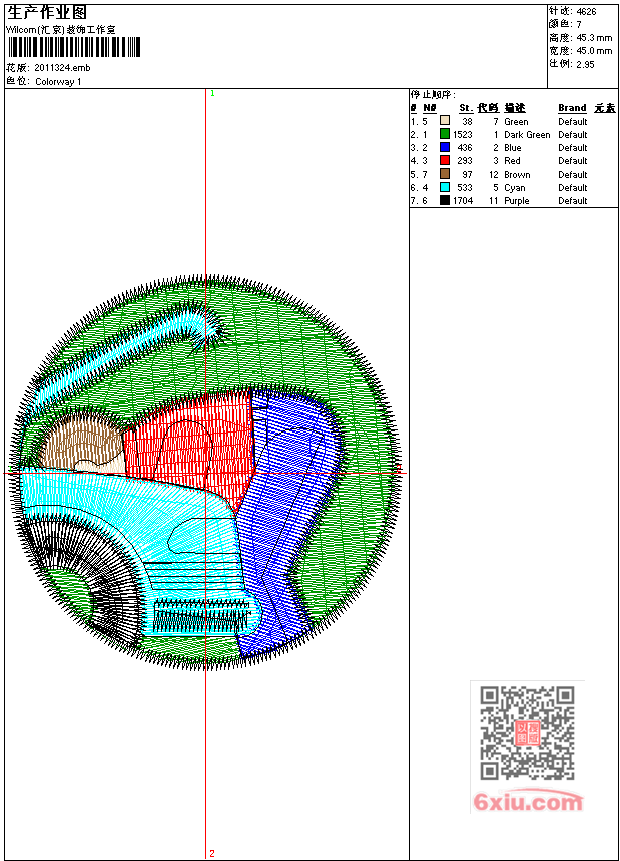
Task: Click the Brand column header
Action: point(572,108)
